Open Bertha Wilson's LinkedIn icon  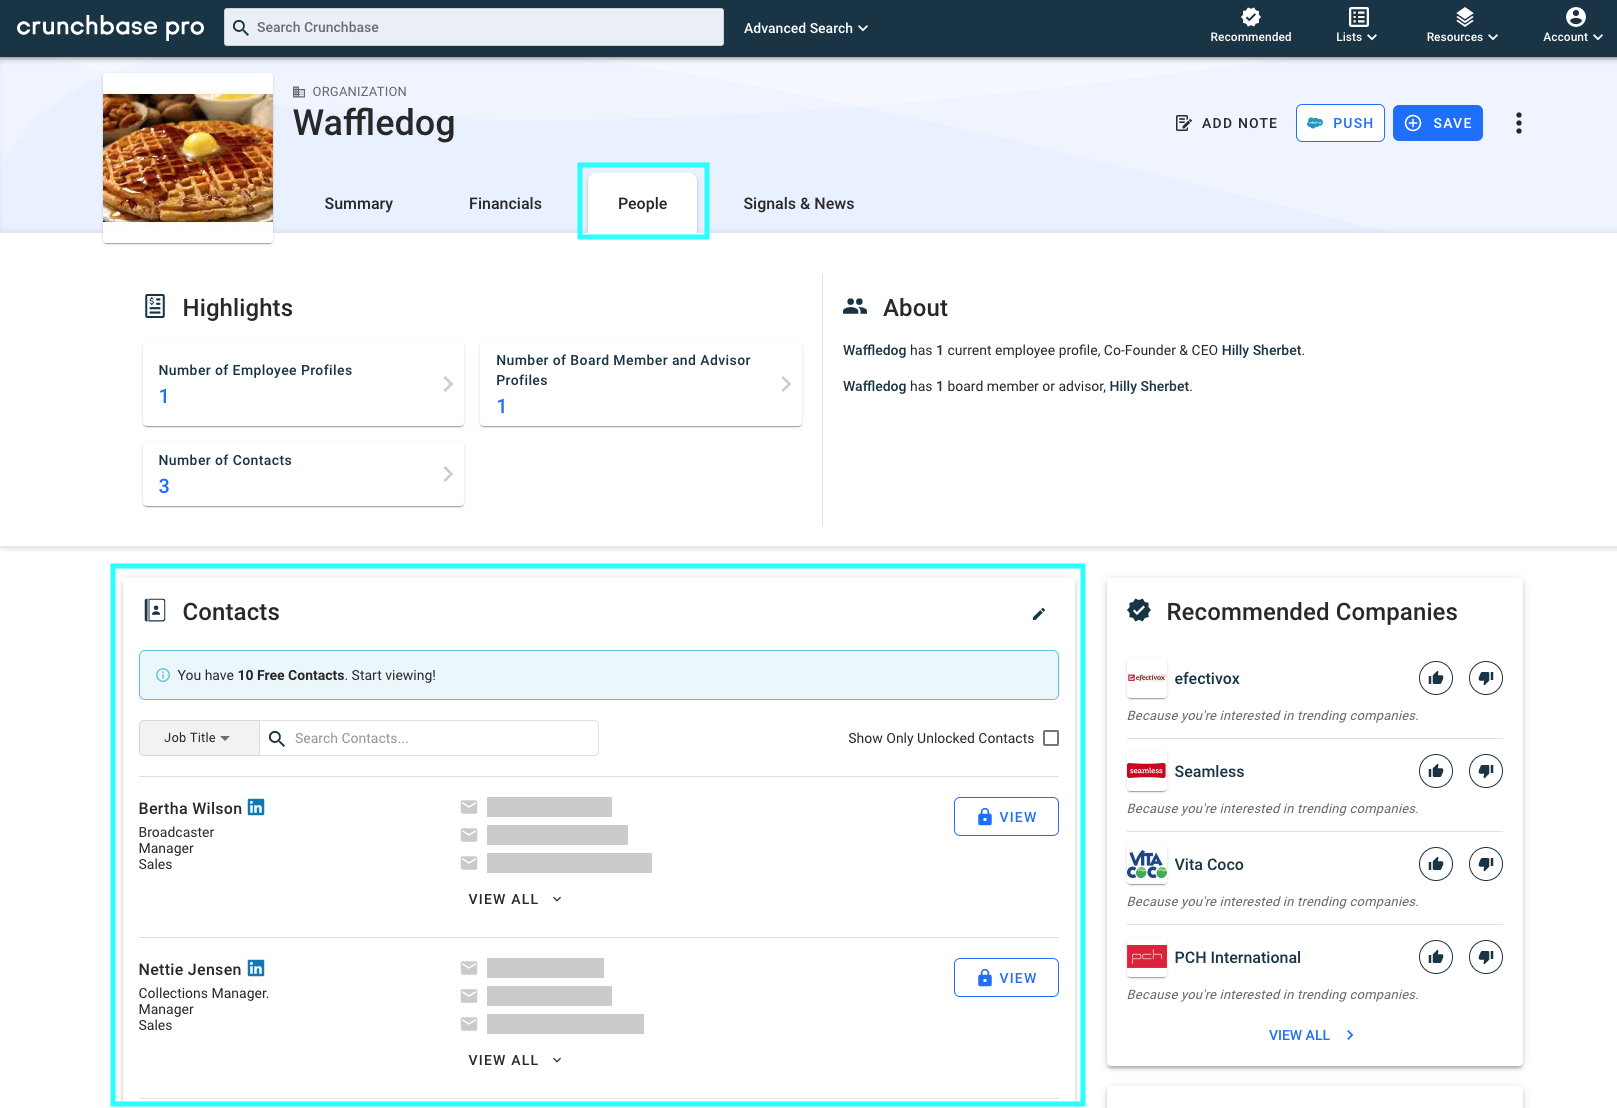(256, 807)
